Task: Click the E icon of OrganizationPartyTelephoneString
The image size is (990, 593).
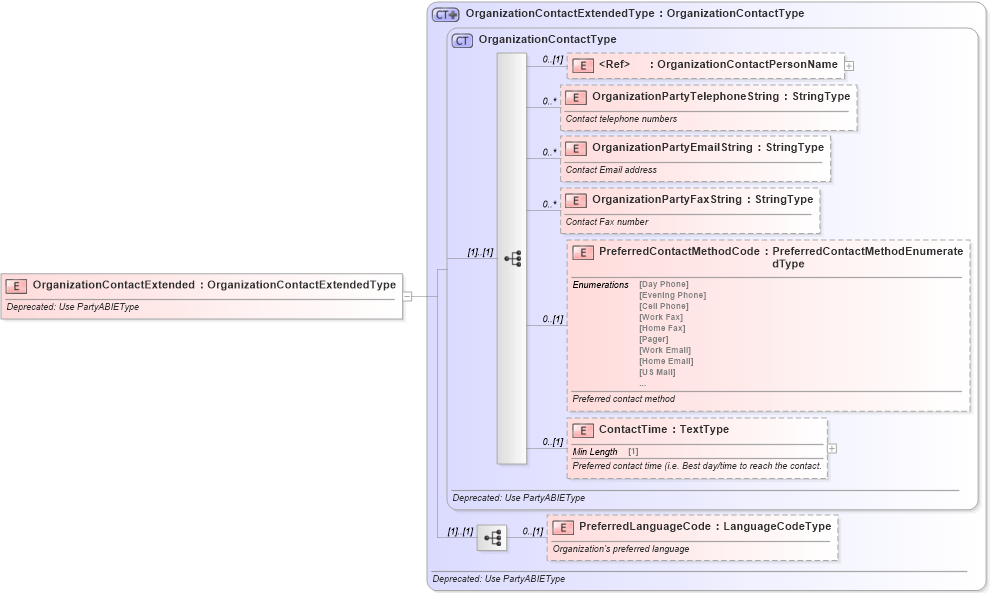Action: [x=577, y=97]
